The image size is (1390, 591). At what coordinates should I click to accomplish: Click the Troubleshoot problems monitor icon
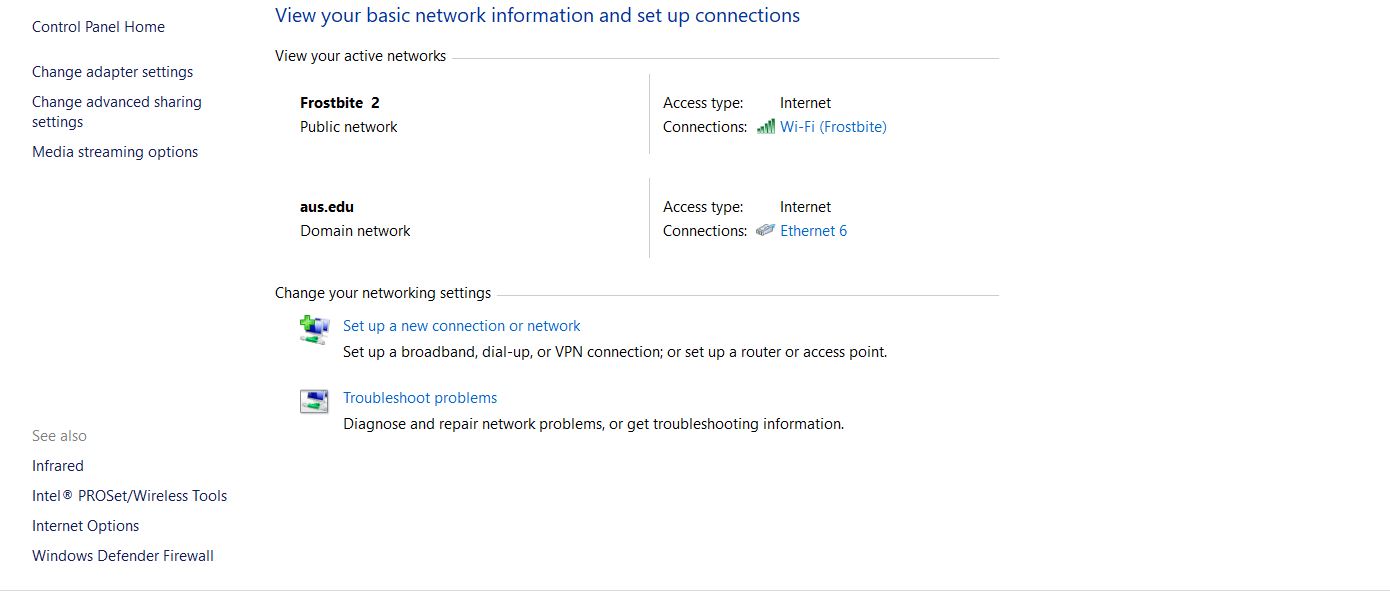click(314, 401)
